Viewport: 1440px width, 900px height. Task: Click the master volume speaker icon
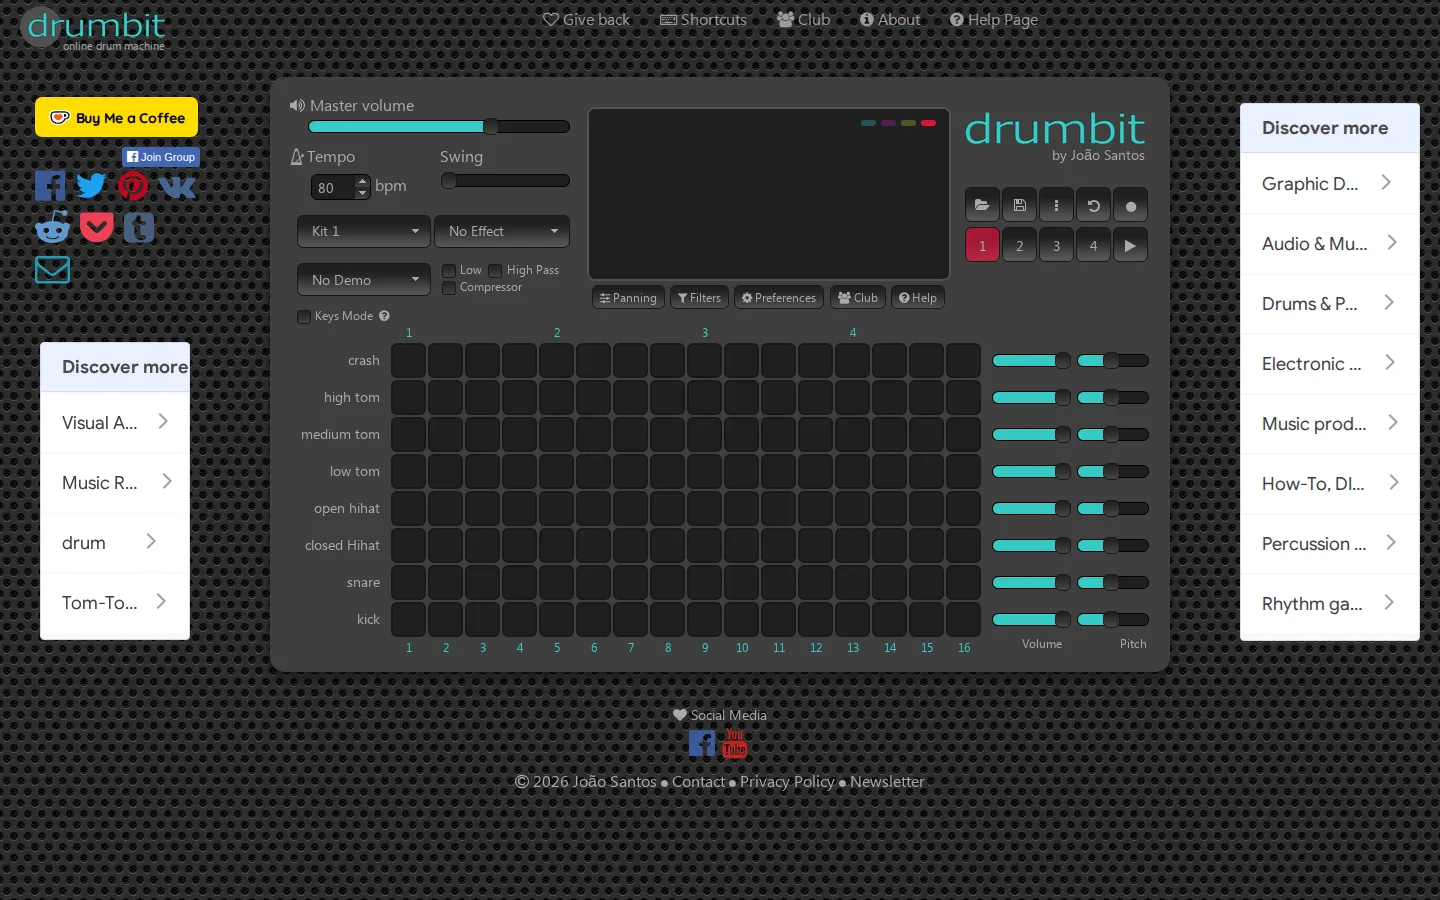coord(297,105)
